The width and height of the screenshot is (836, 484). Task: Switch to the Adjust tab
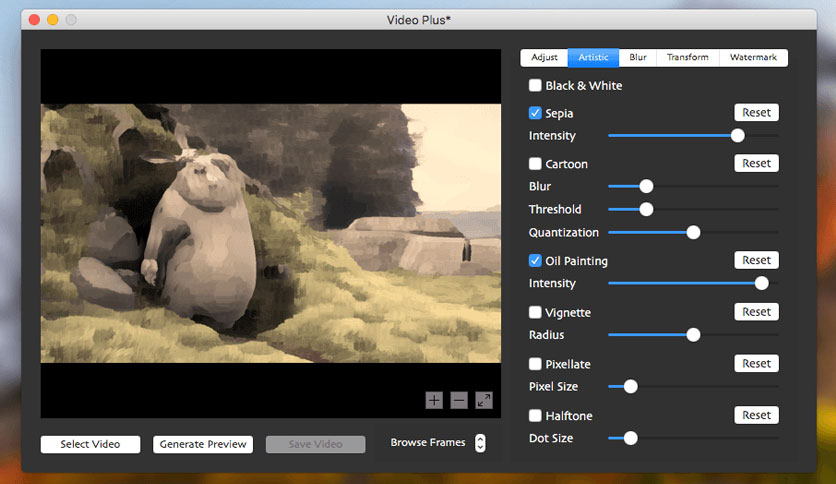click(x=544, y=58)
